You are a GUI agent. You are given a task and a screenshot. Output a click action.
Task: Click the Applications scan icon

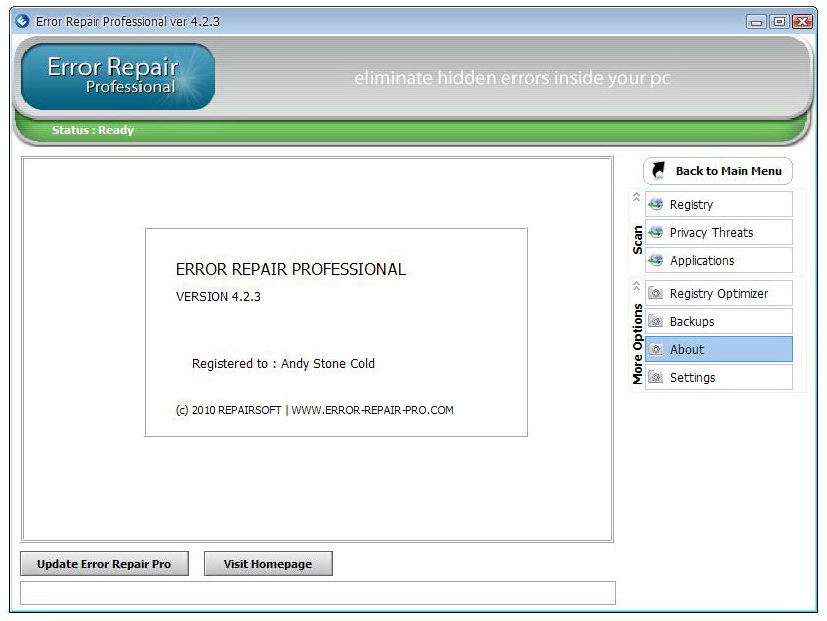point(655,260)
